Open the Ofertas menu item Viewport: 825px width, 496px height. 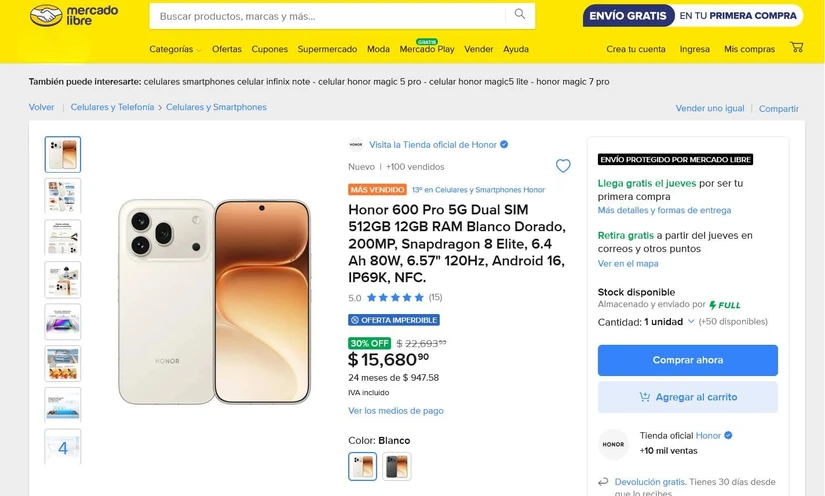[x=227, y=49]
